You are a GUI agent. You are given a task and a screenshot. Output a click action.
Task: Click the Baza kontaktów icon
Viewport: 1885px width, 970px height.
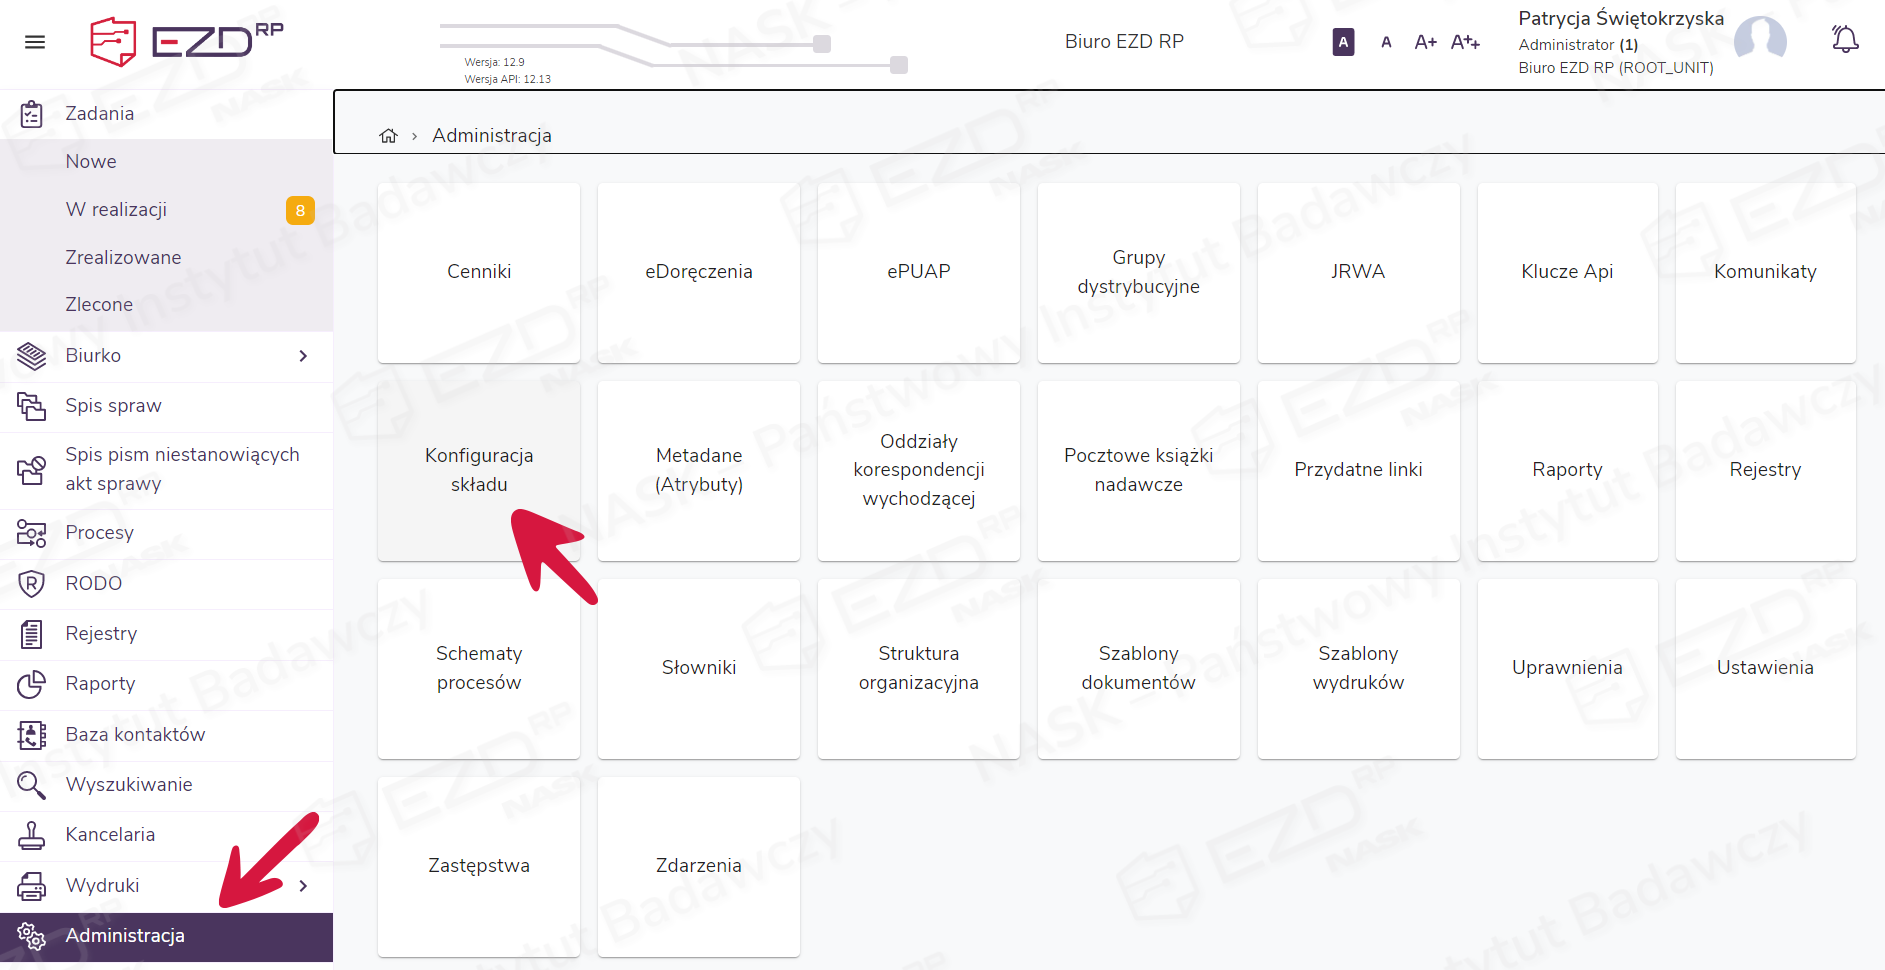coord(32,735)
